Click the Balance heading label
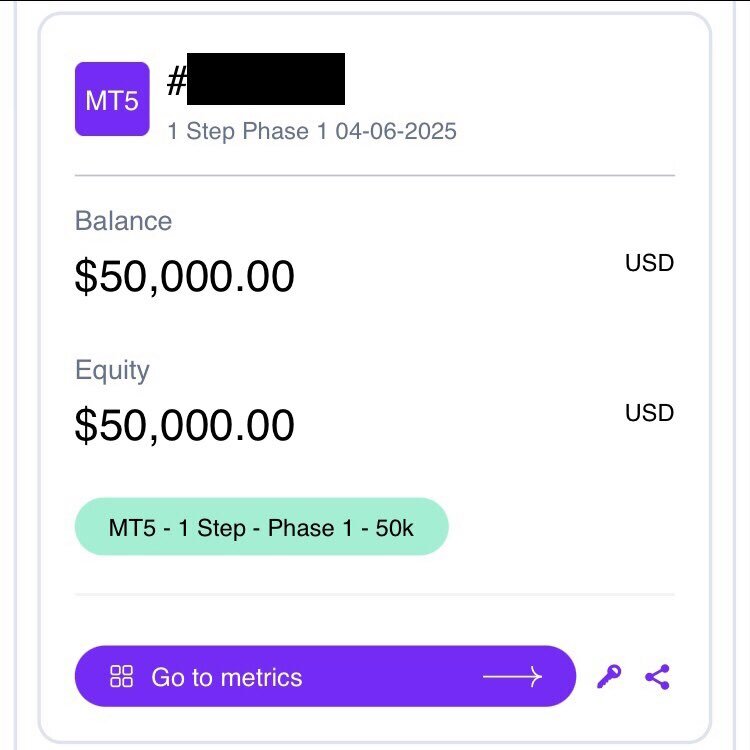 (x=123, y=221)
